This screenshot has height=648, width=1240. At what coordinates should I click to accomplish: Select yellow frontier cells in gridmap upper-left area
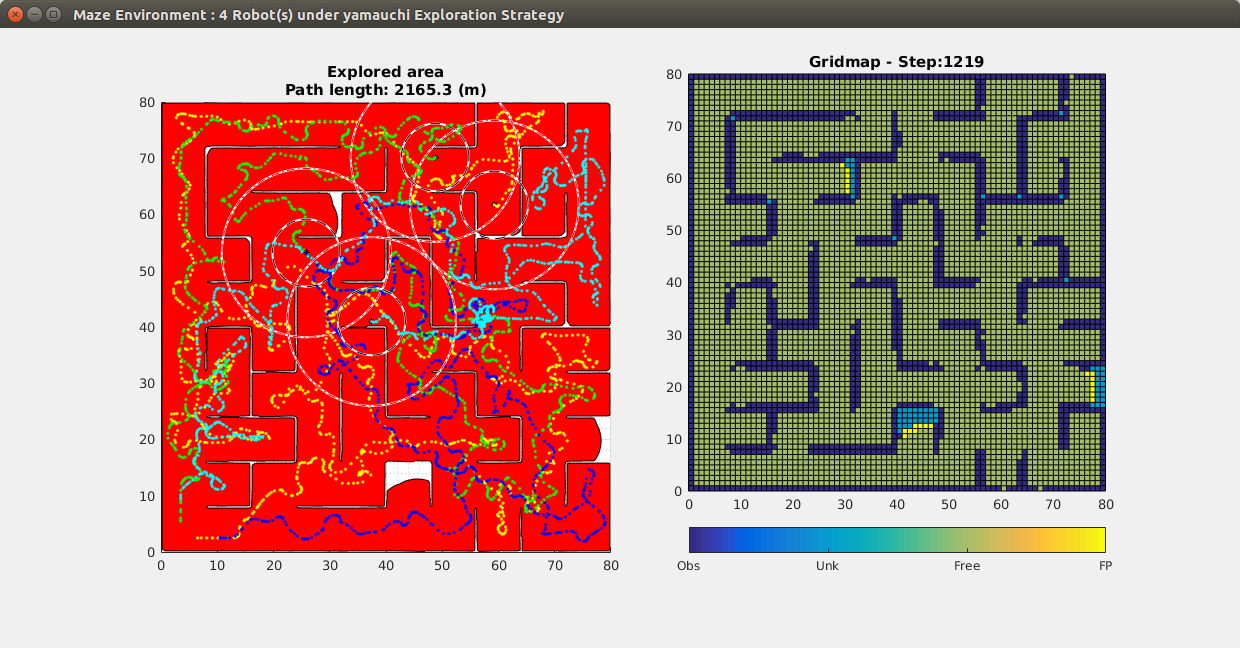[x=848, y=180]
